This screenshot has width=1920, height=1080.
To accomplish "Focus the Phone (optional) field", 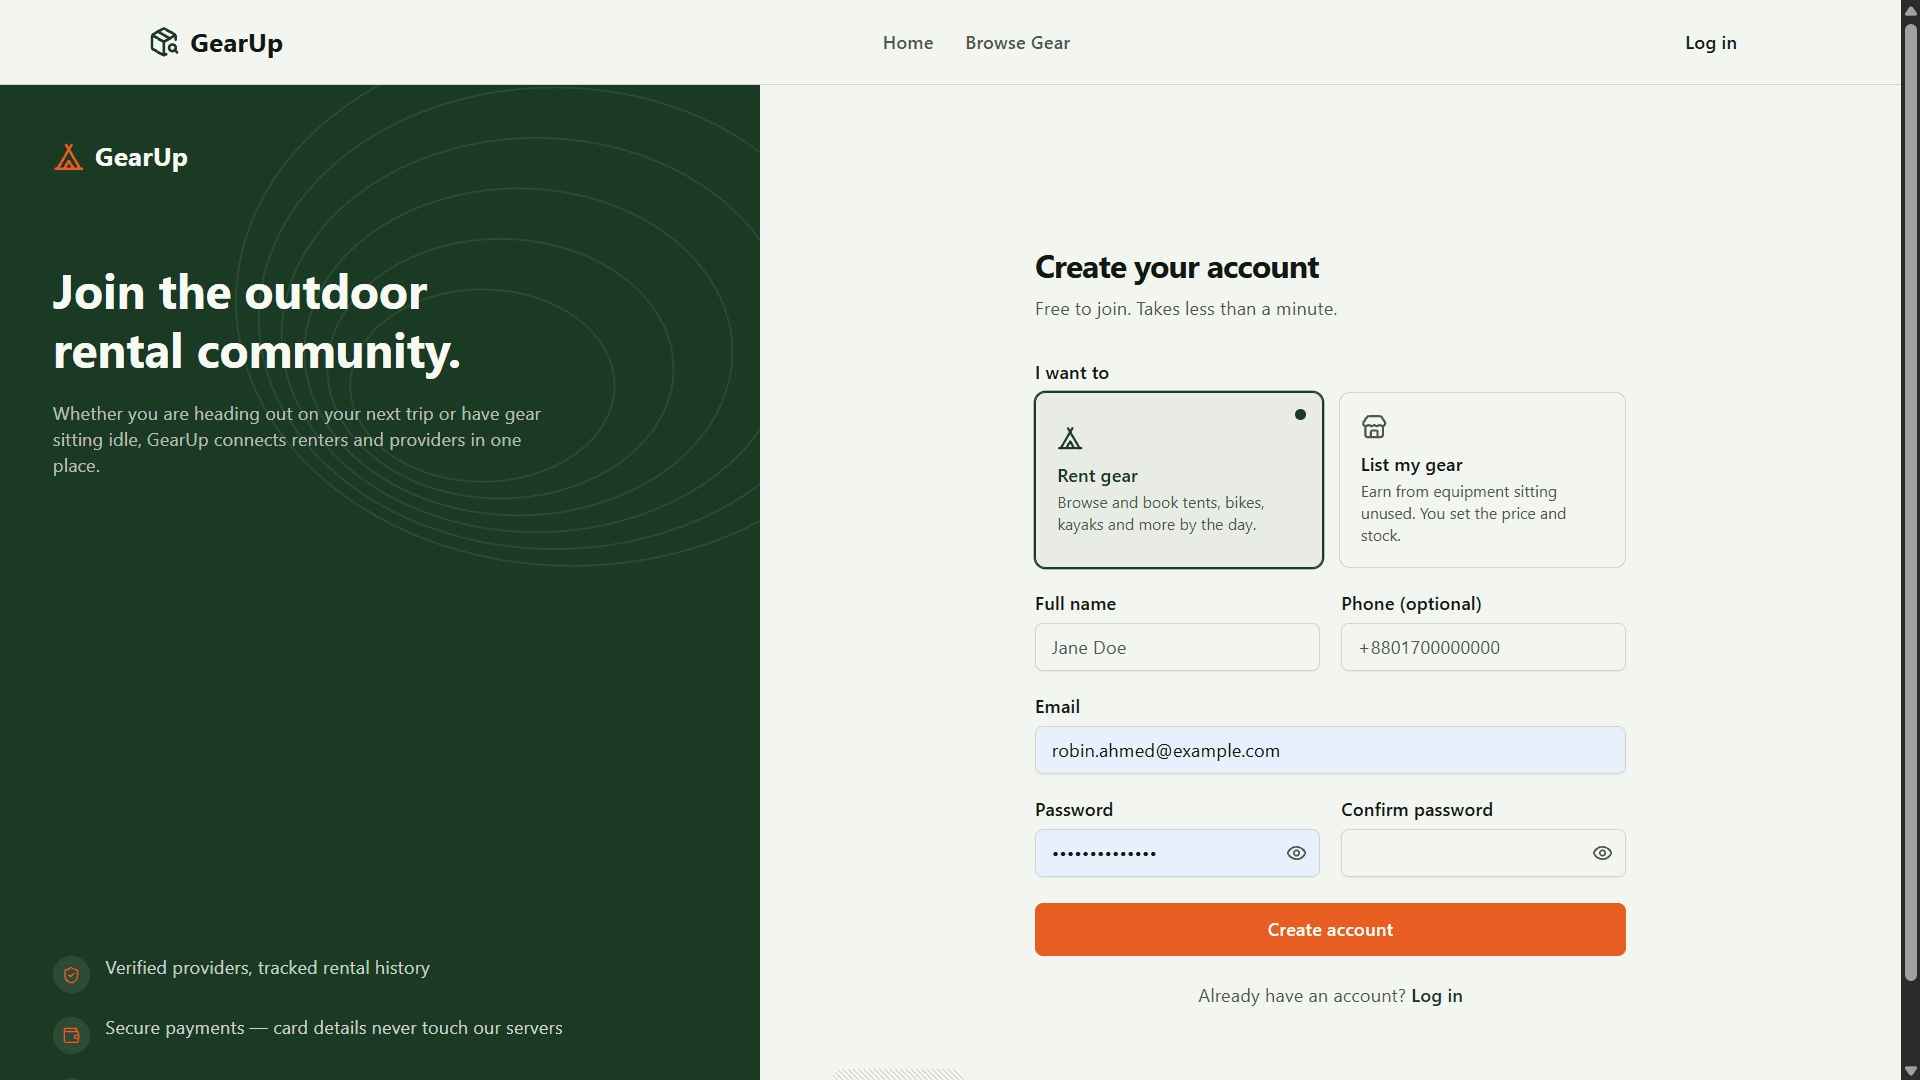I will pos(1483,647).
